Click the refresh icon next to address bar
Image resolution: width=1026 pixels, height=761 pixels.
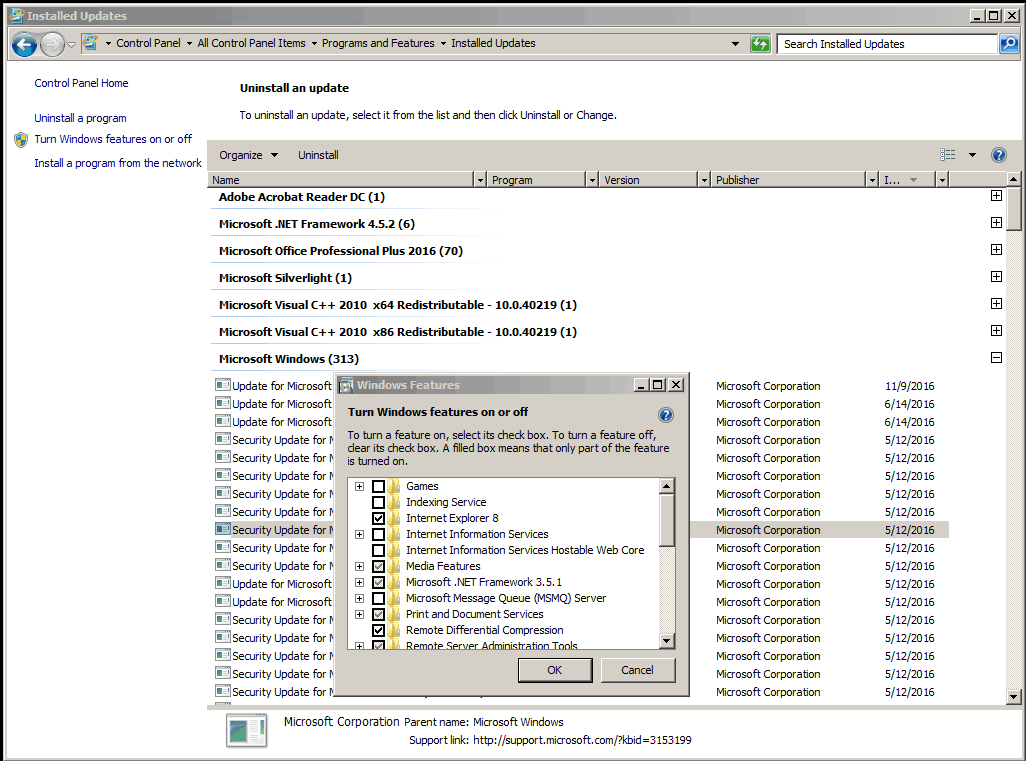[760, 44]
